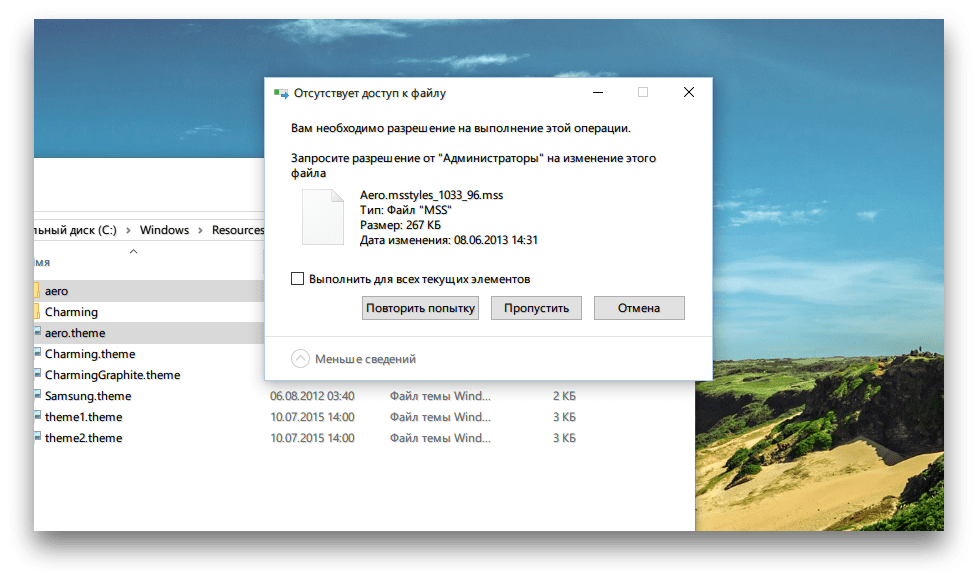The image size is (978, 580).
Task: Click the file transfer icon in dialog title
Action: click(281, 93)
